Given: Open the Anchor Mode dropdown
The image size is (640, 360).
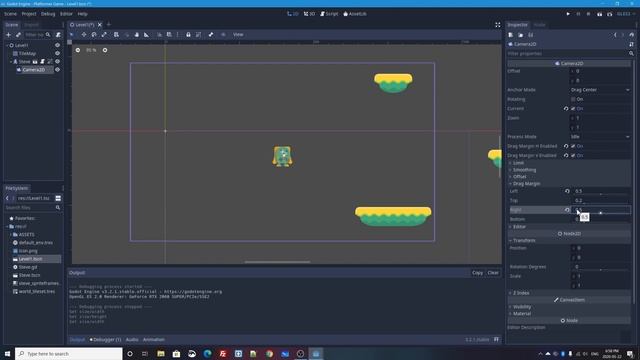Looking at the screenshot, I should [600, 90].
